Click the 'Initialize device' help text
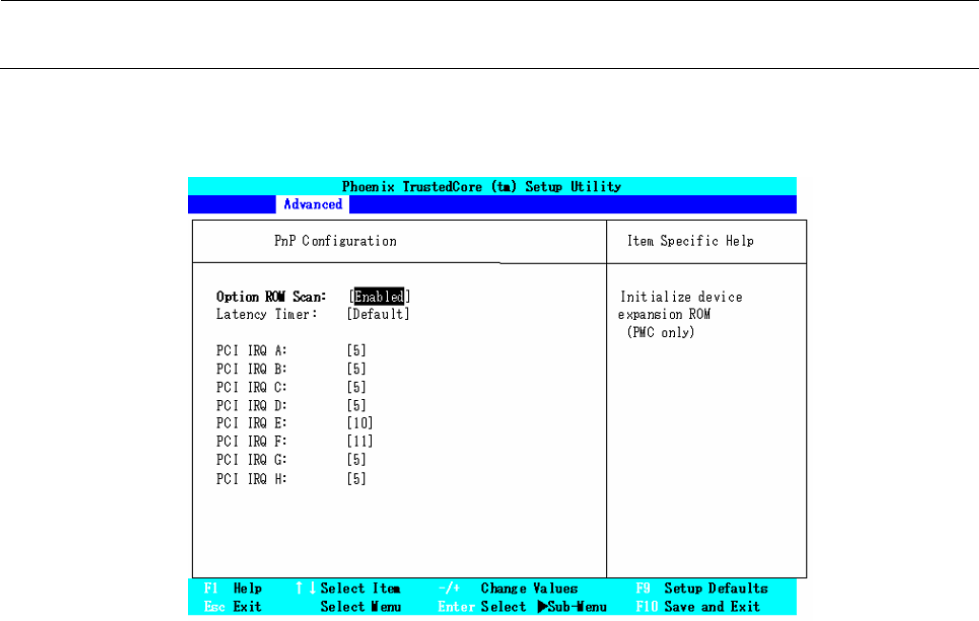Image resolution: width=979 pixels, height=621 pixels. pos(681,297)
